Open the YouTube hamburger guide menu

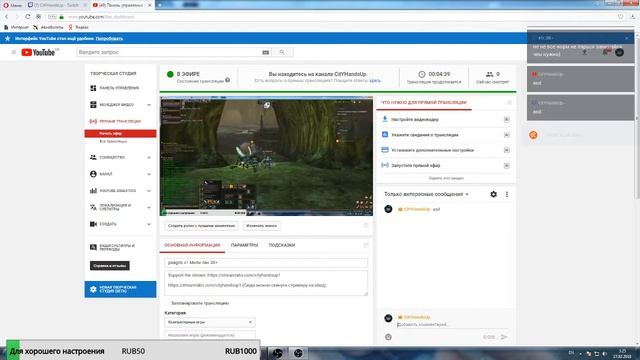point(13,52)
